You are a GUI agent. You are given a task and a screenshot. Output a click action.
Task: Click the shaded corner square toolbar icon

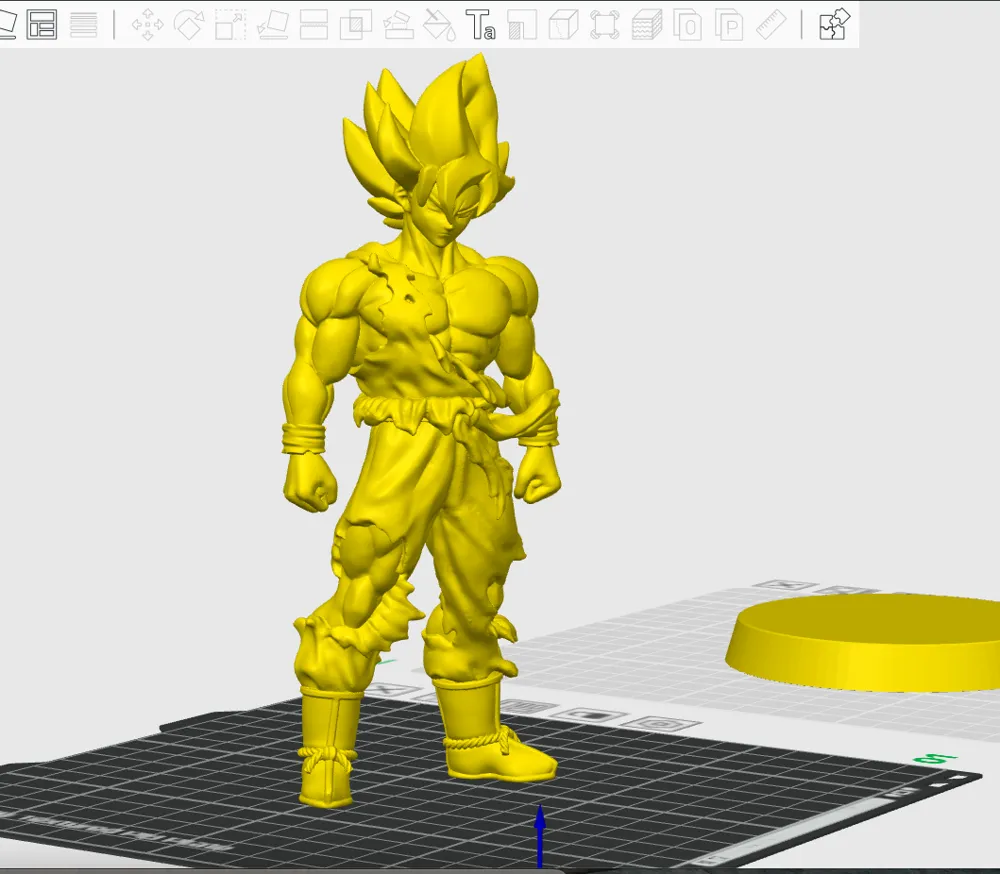tap(522, 25)
